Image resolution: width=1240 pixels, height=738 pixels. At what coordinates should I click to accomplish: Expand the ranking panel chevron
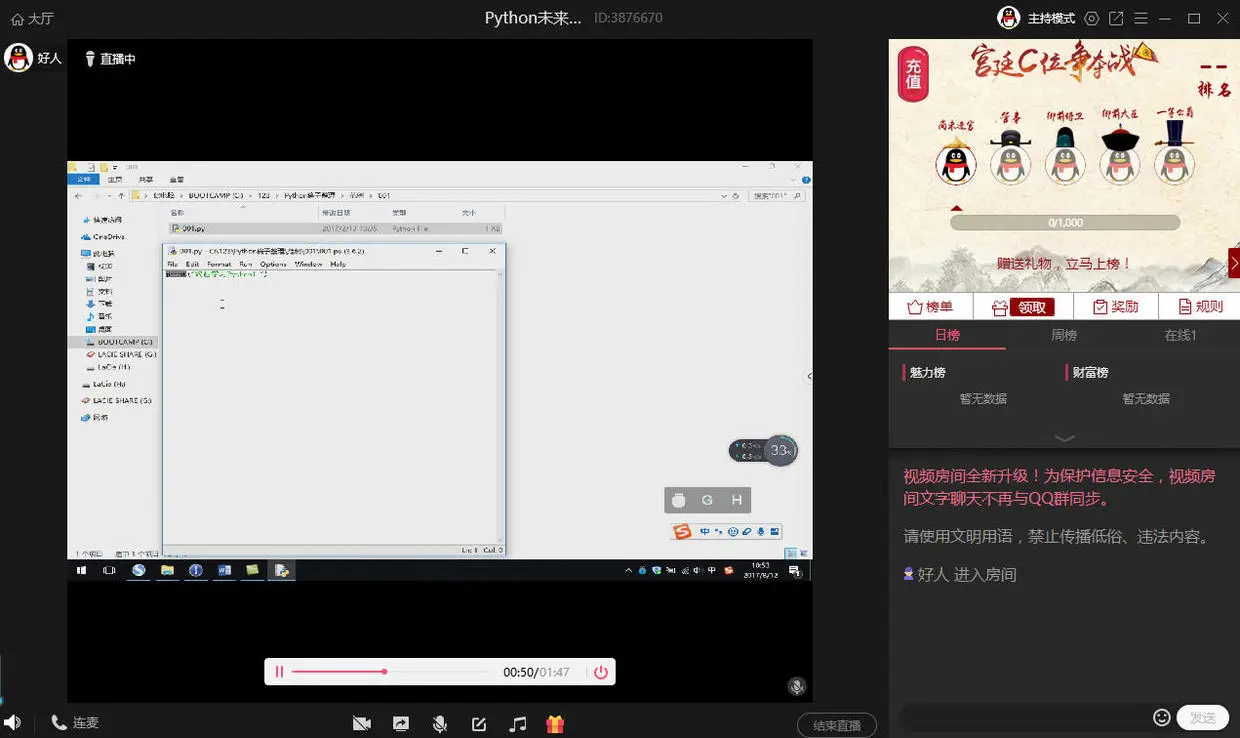(1065, 438)
